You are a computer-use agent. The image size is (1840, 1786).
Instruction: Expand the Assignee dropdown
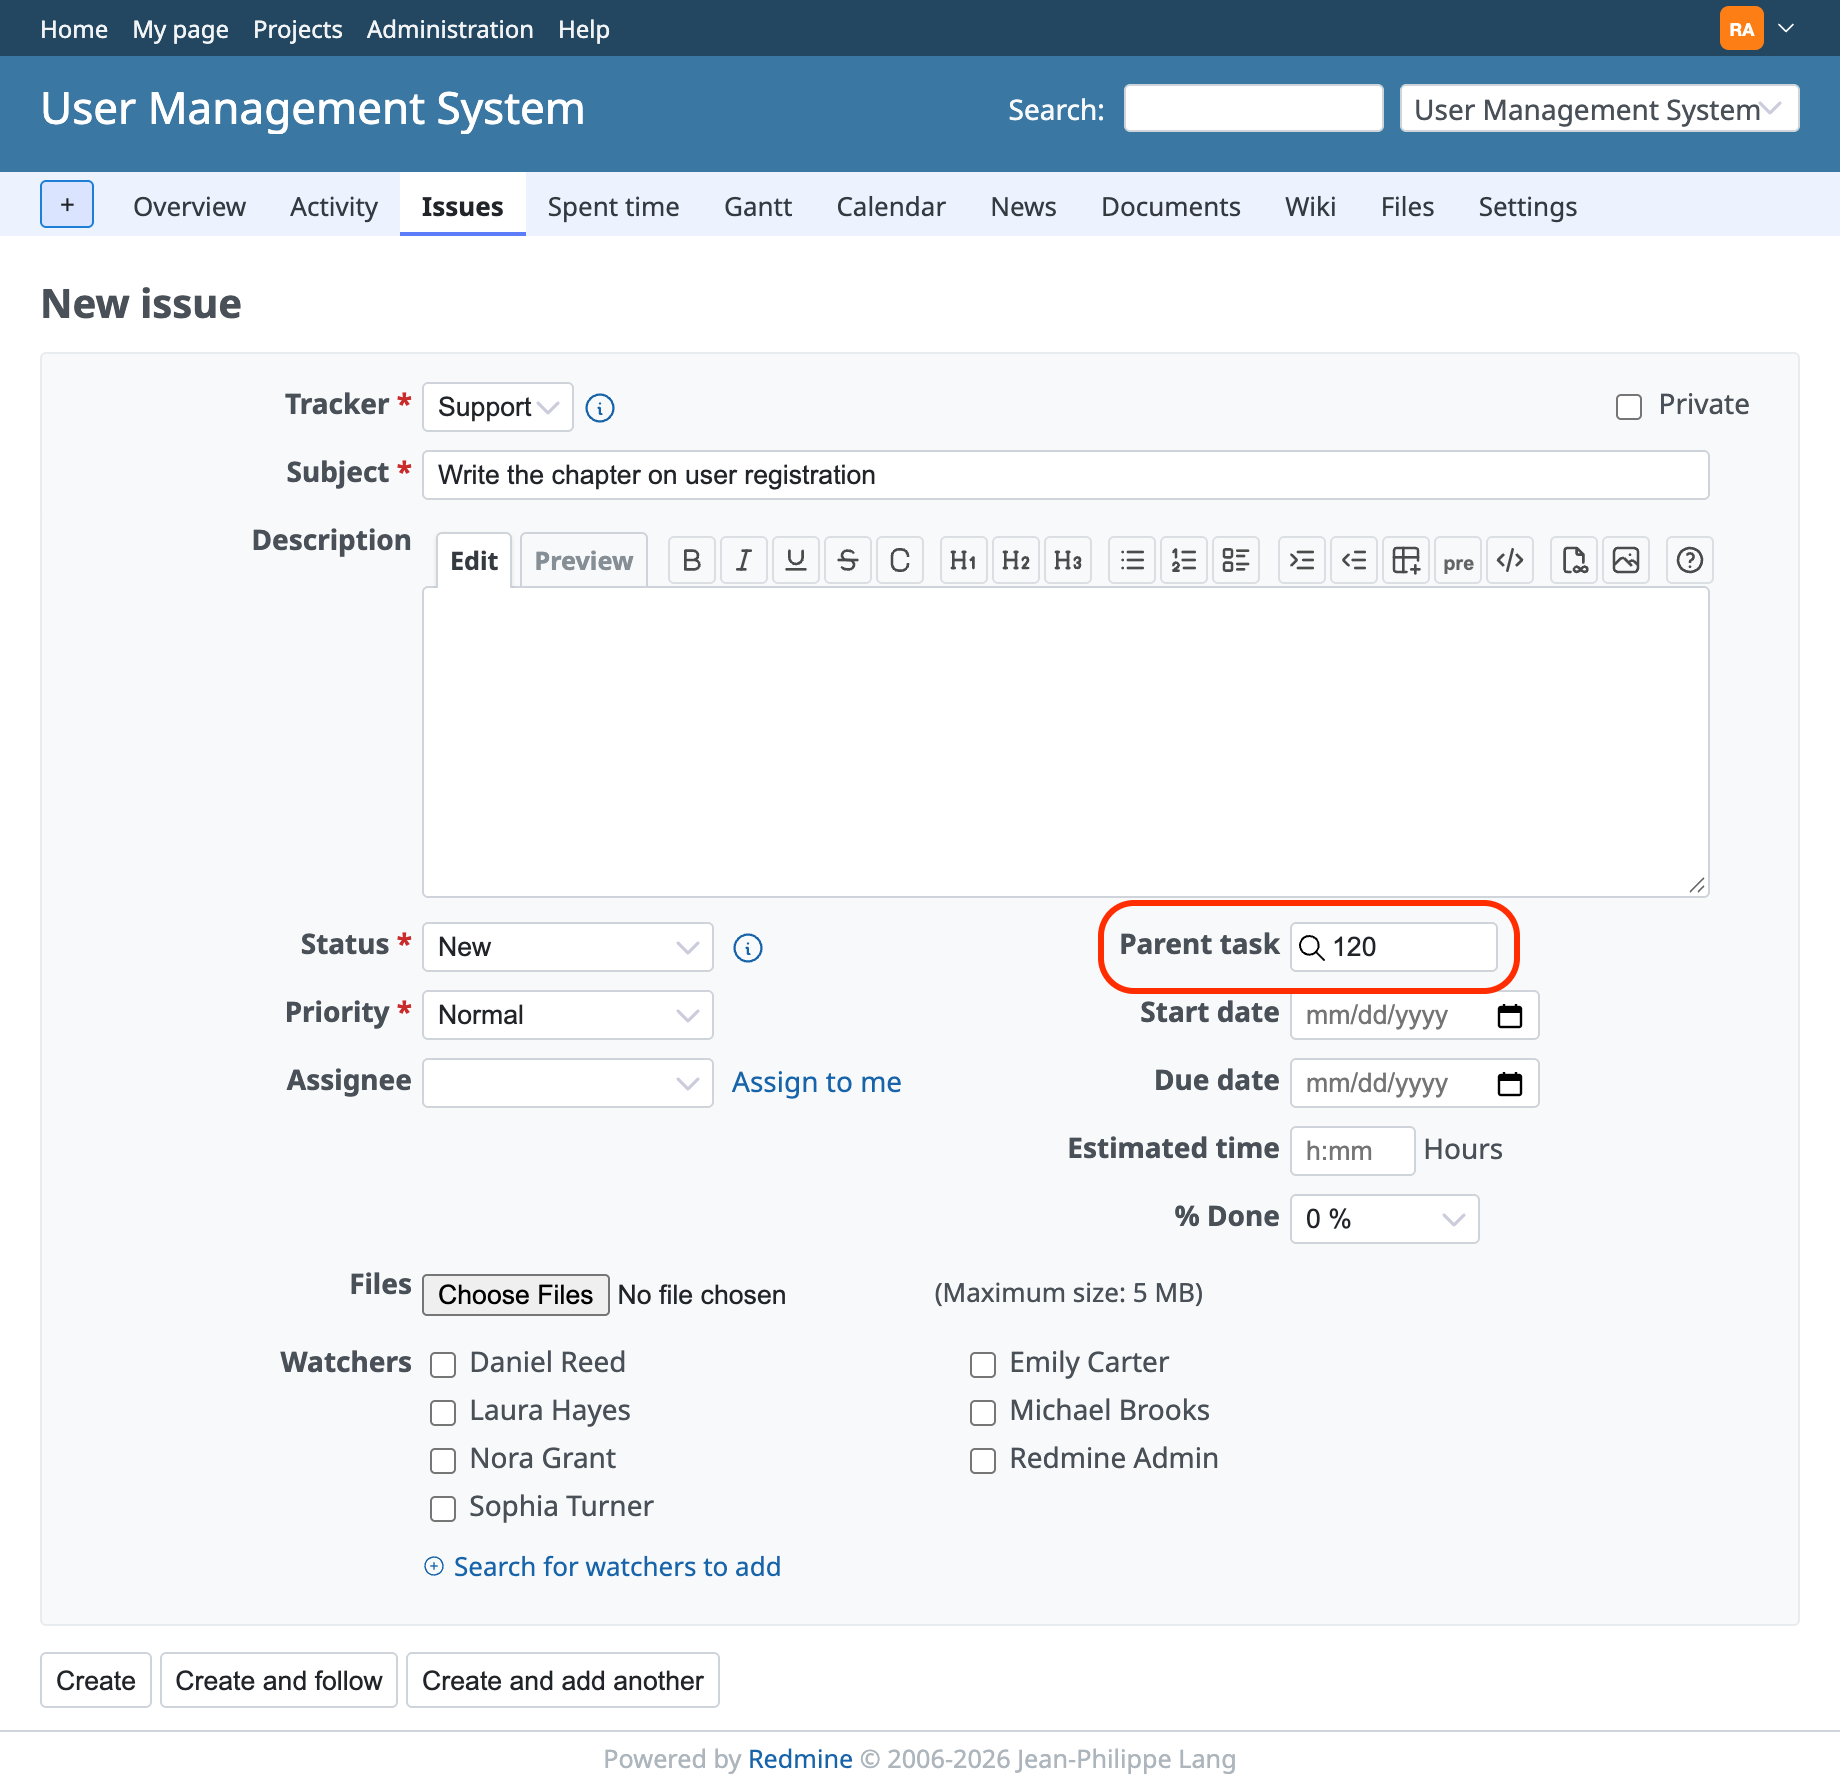tap(568, 1083)
